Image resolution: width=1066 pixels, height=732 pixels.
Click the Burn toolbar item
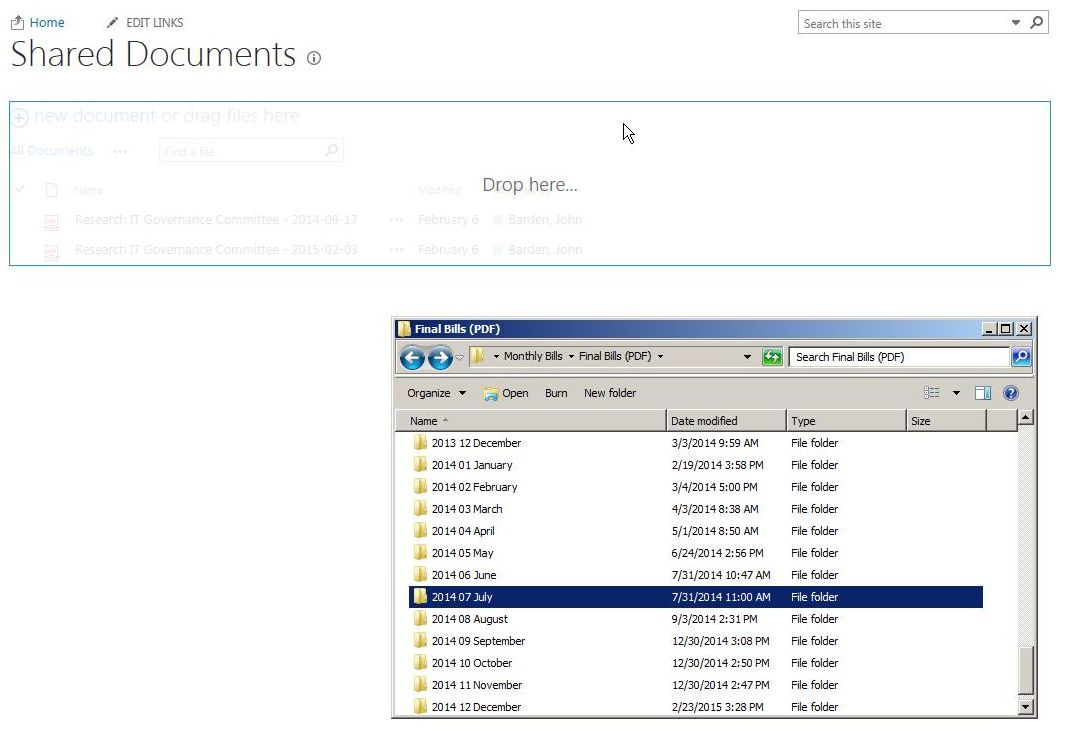(556, 393)
